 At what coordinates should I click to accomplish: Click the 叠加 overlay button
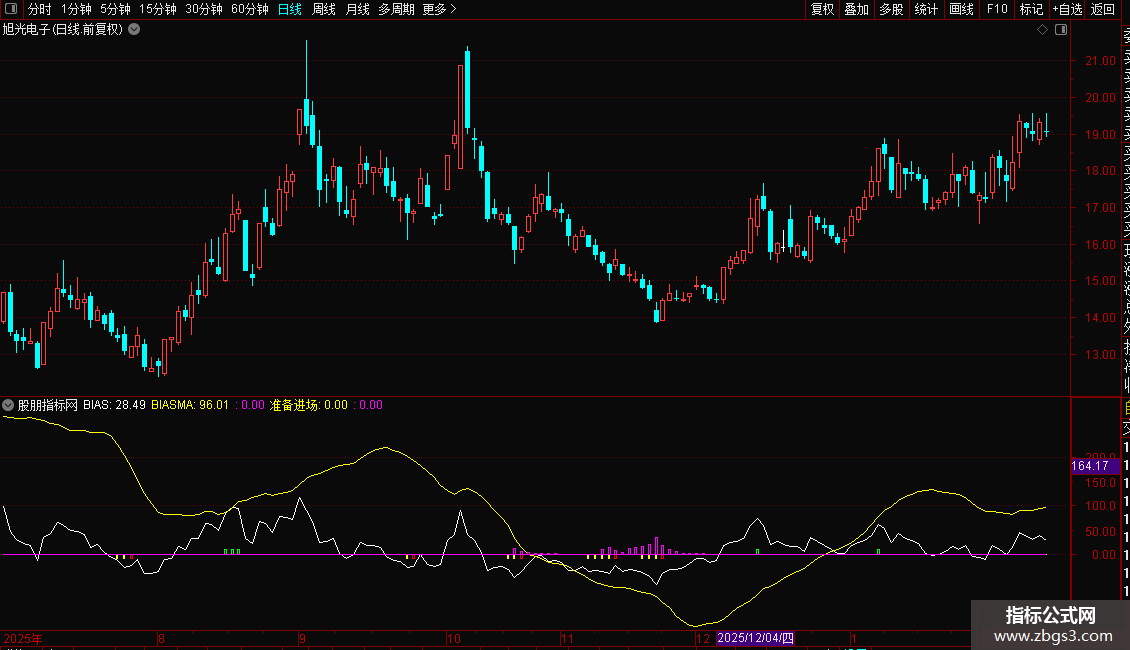856,9
